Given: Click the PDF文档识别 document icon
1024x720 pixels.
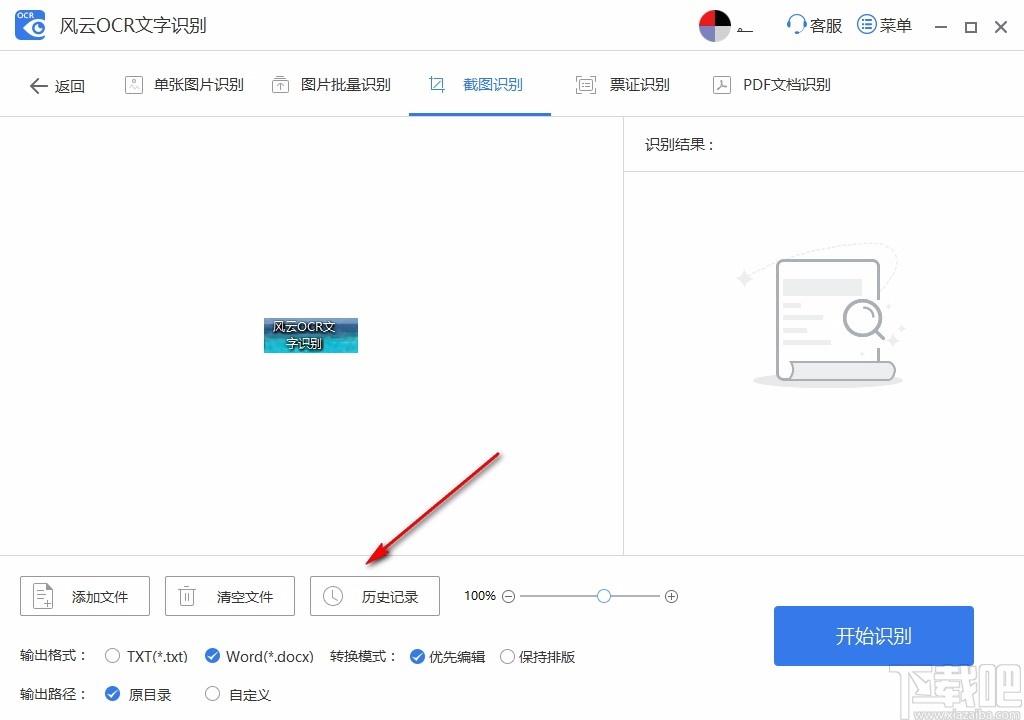Looking at the screenshot, I should (x=722, y=85).
